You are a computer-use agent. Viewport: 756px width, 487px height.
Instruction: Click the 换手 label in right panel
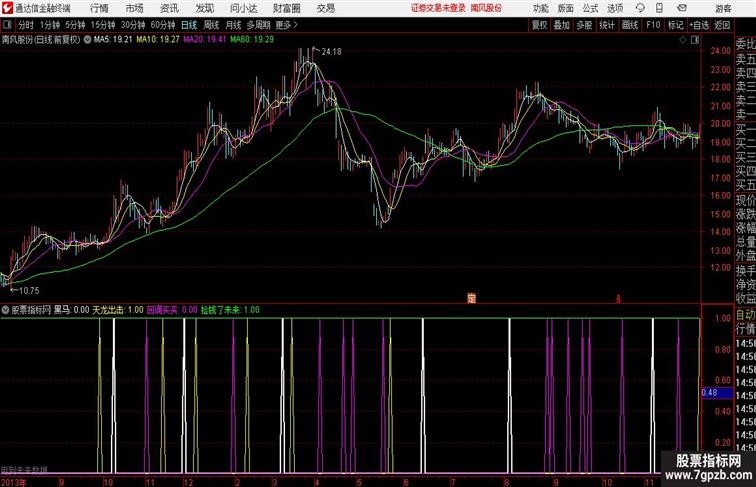coord(745,271)
